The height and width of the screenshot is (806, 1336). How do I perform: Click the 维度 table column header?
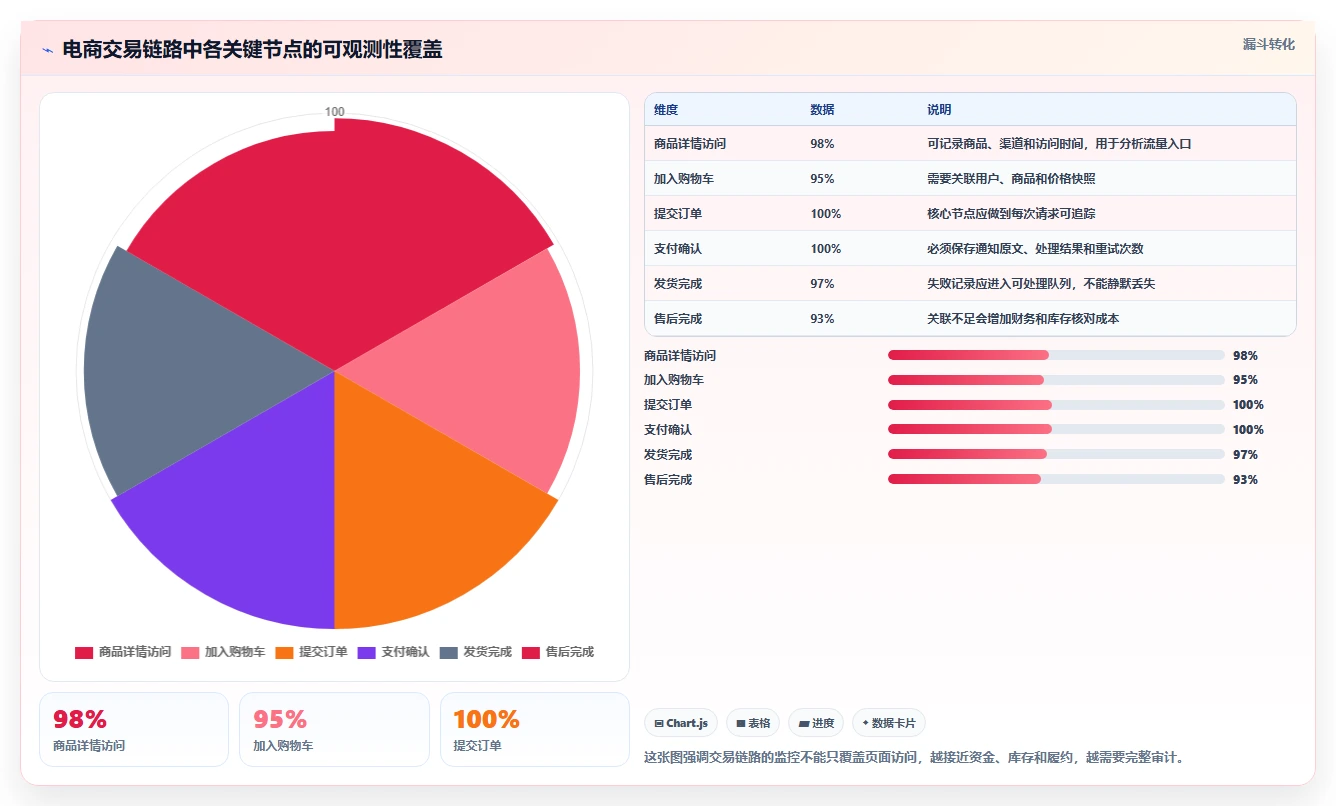pos(666,110)
